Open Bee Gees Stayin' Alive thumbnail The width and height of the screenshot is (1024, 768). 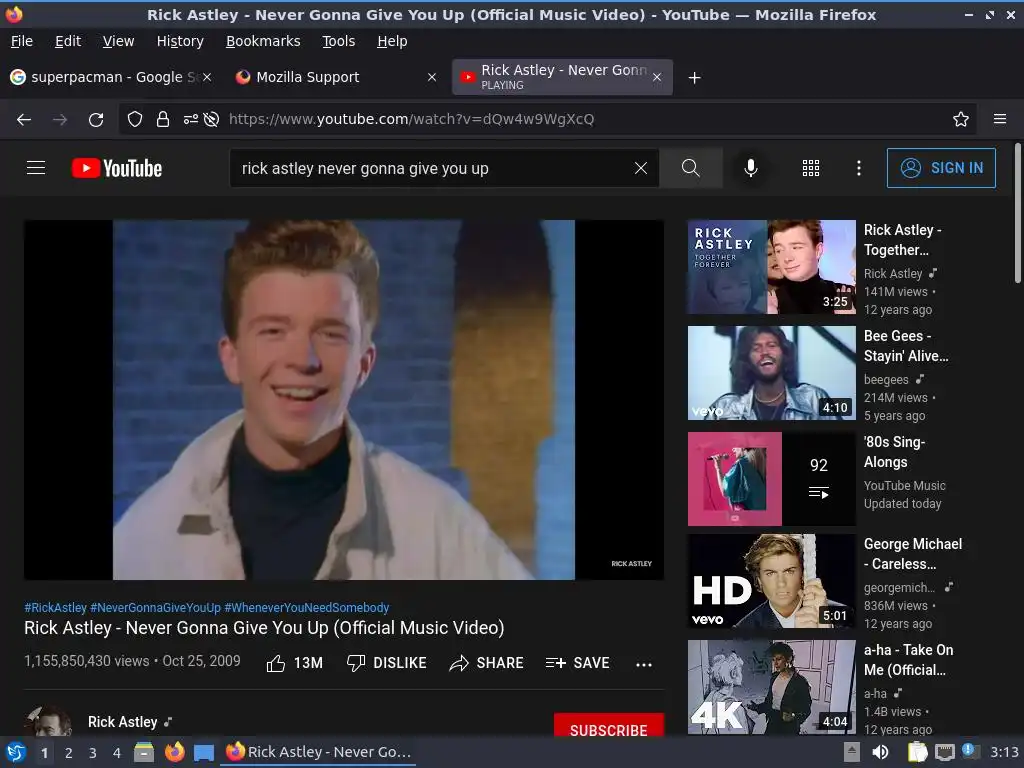coord(771,373)
